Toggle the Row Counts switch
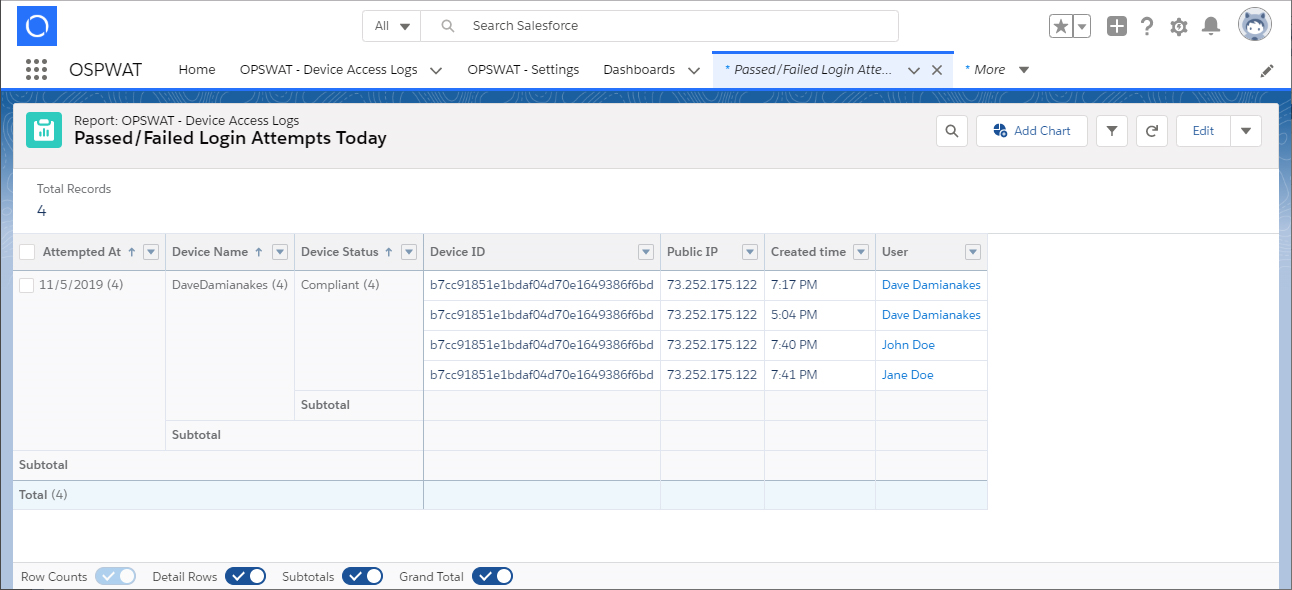Viewport: 1292px width, 590px height. click(x=116, y=576)
